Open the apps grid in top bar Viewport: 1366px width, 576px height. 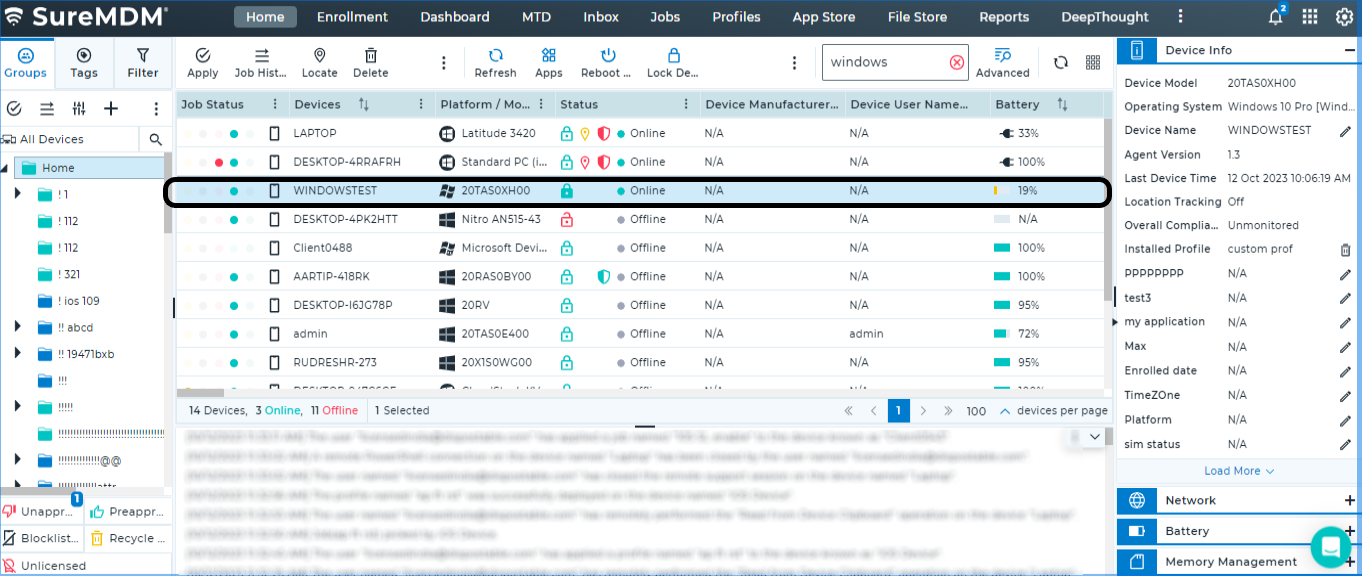pos(1310,17)
